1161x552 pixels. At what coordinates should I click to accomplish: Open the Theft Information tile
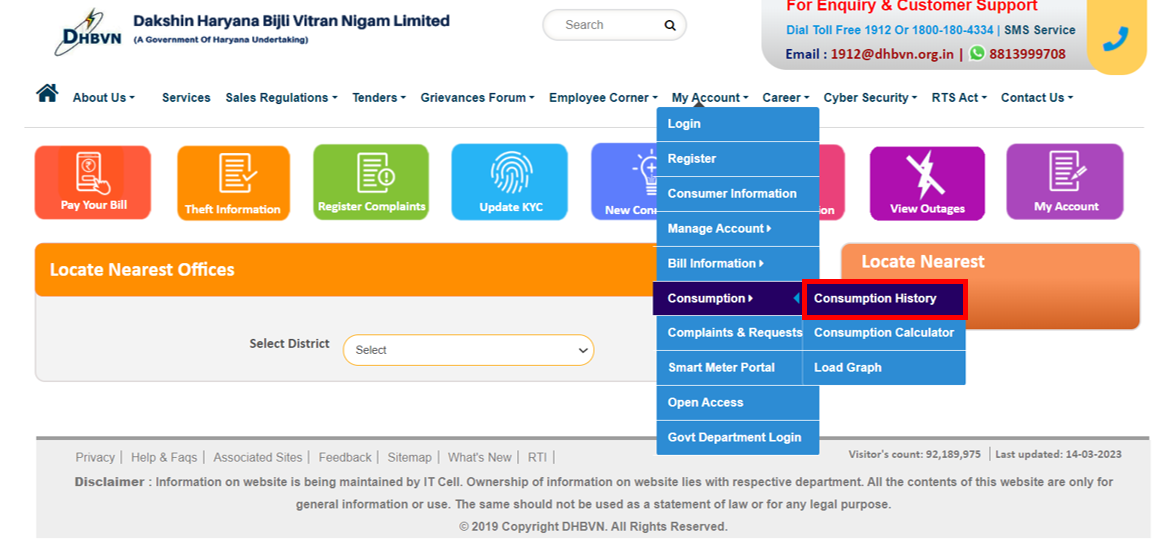pos(233,183)
